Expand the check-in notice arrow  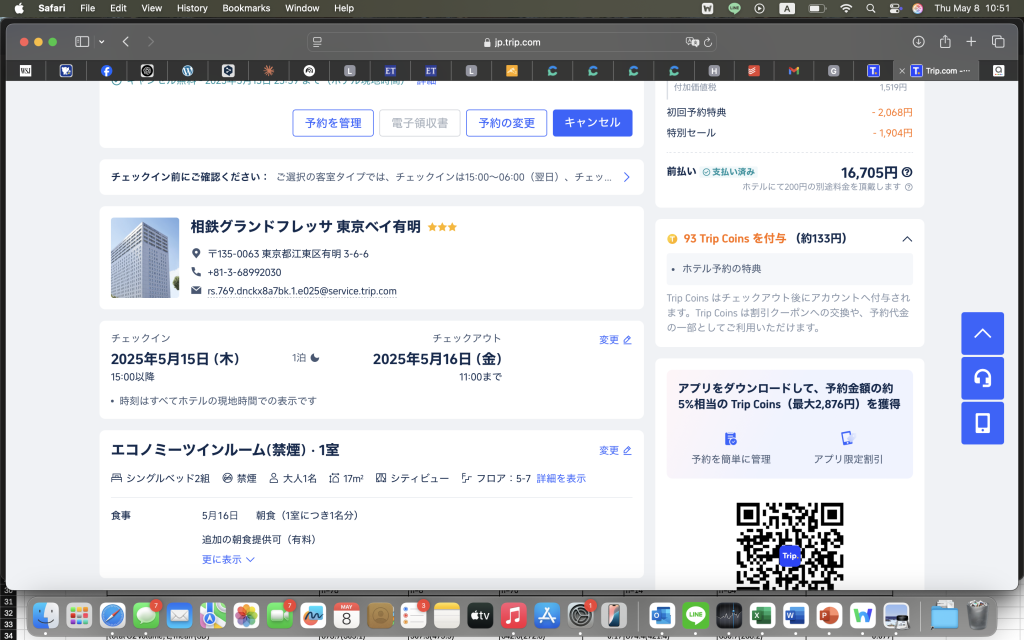click(627, 177)
